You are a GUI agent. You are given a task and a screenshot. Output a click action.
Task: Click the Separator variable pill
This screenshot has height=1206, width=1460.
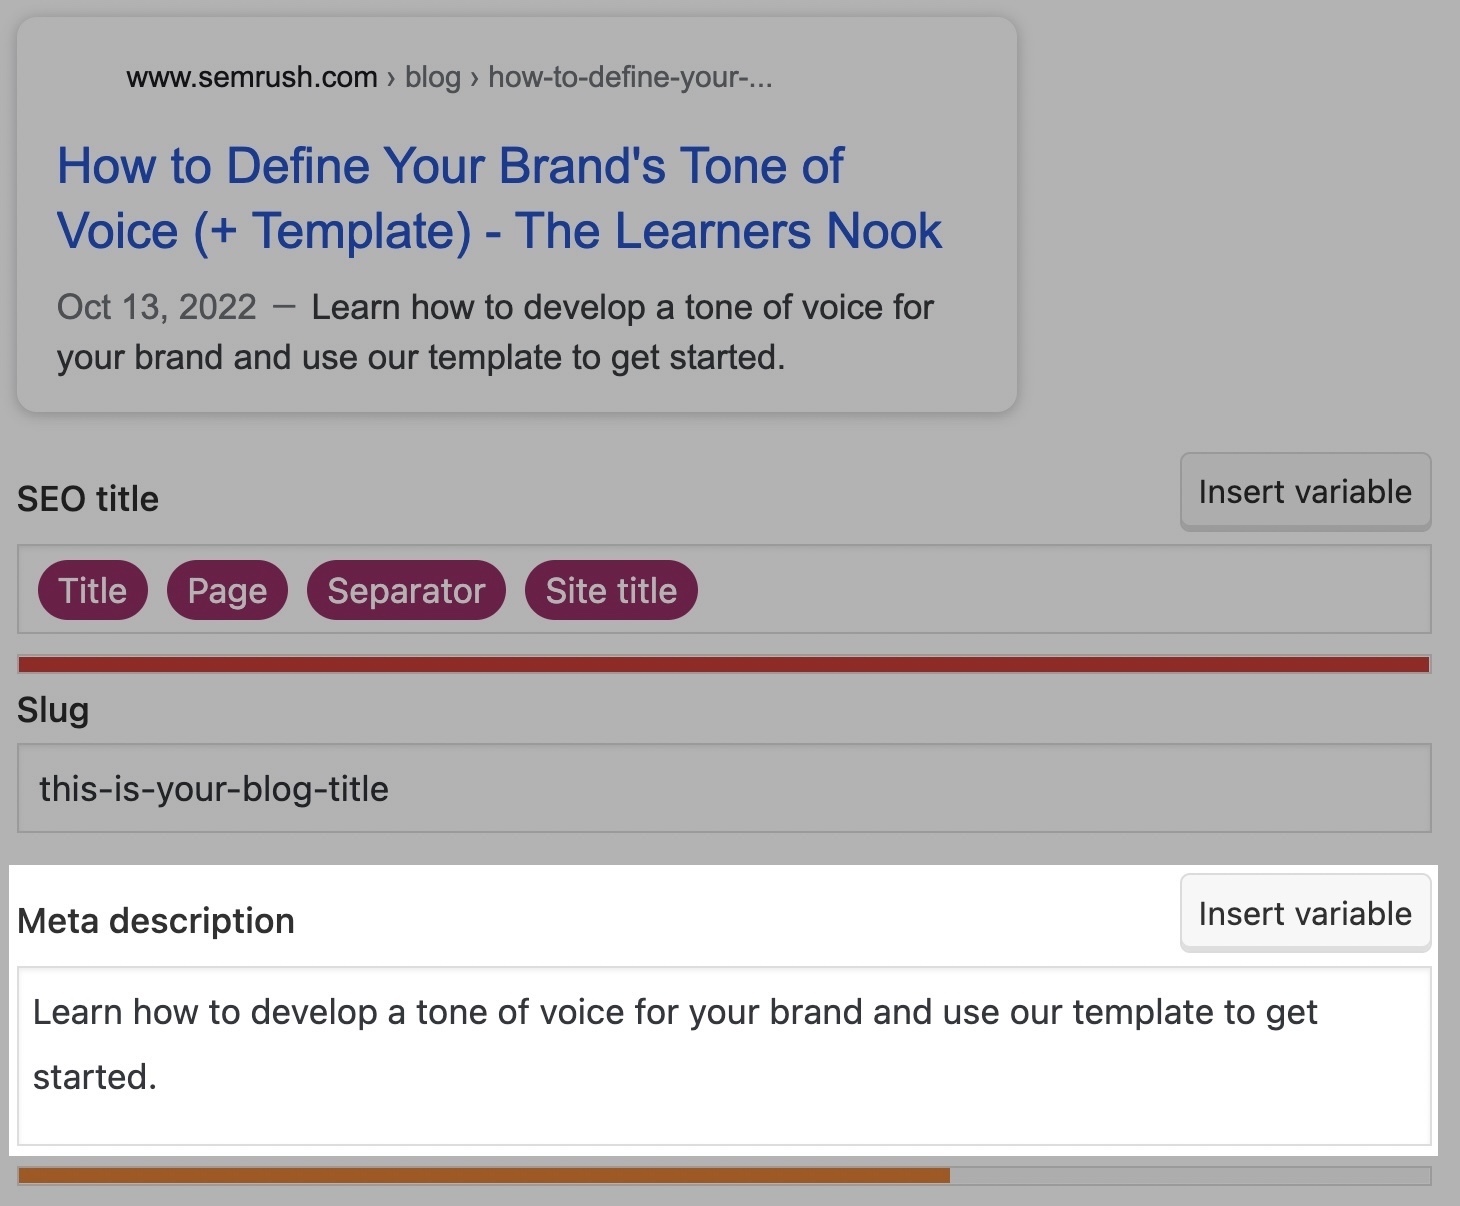(x=406, y=590)
